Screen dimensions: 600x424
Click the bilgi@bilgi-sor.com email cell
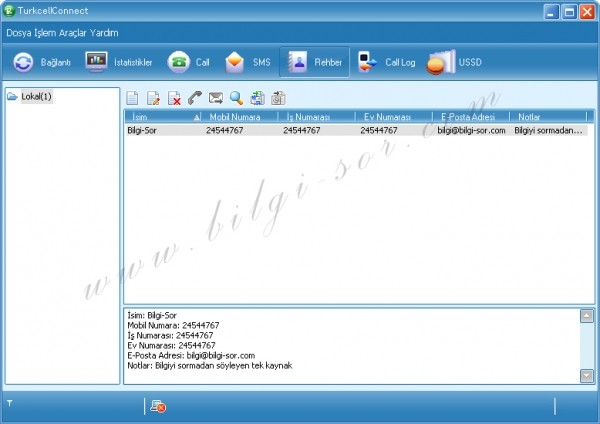tap(471, 130)
